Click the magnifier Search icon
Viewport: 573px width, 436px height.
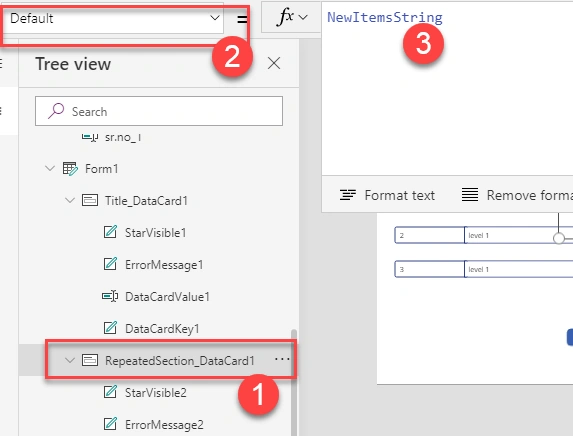(x=56, y=111)
